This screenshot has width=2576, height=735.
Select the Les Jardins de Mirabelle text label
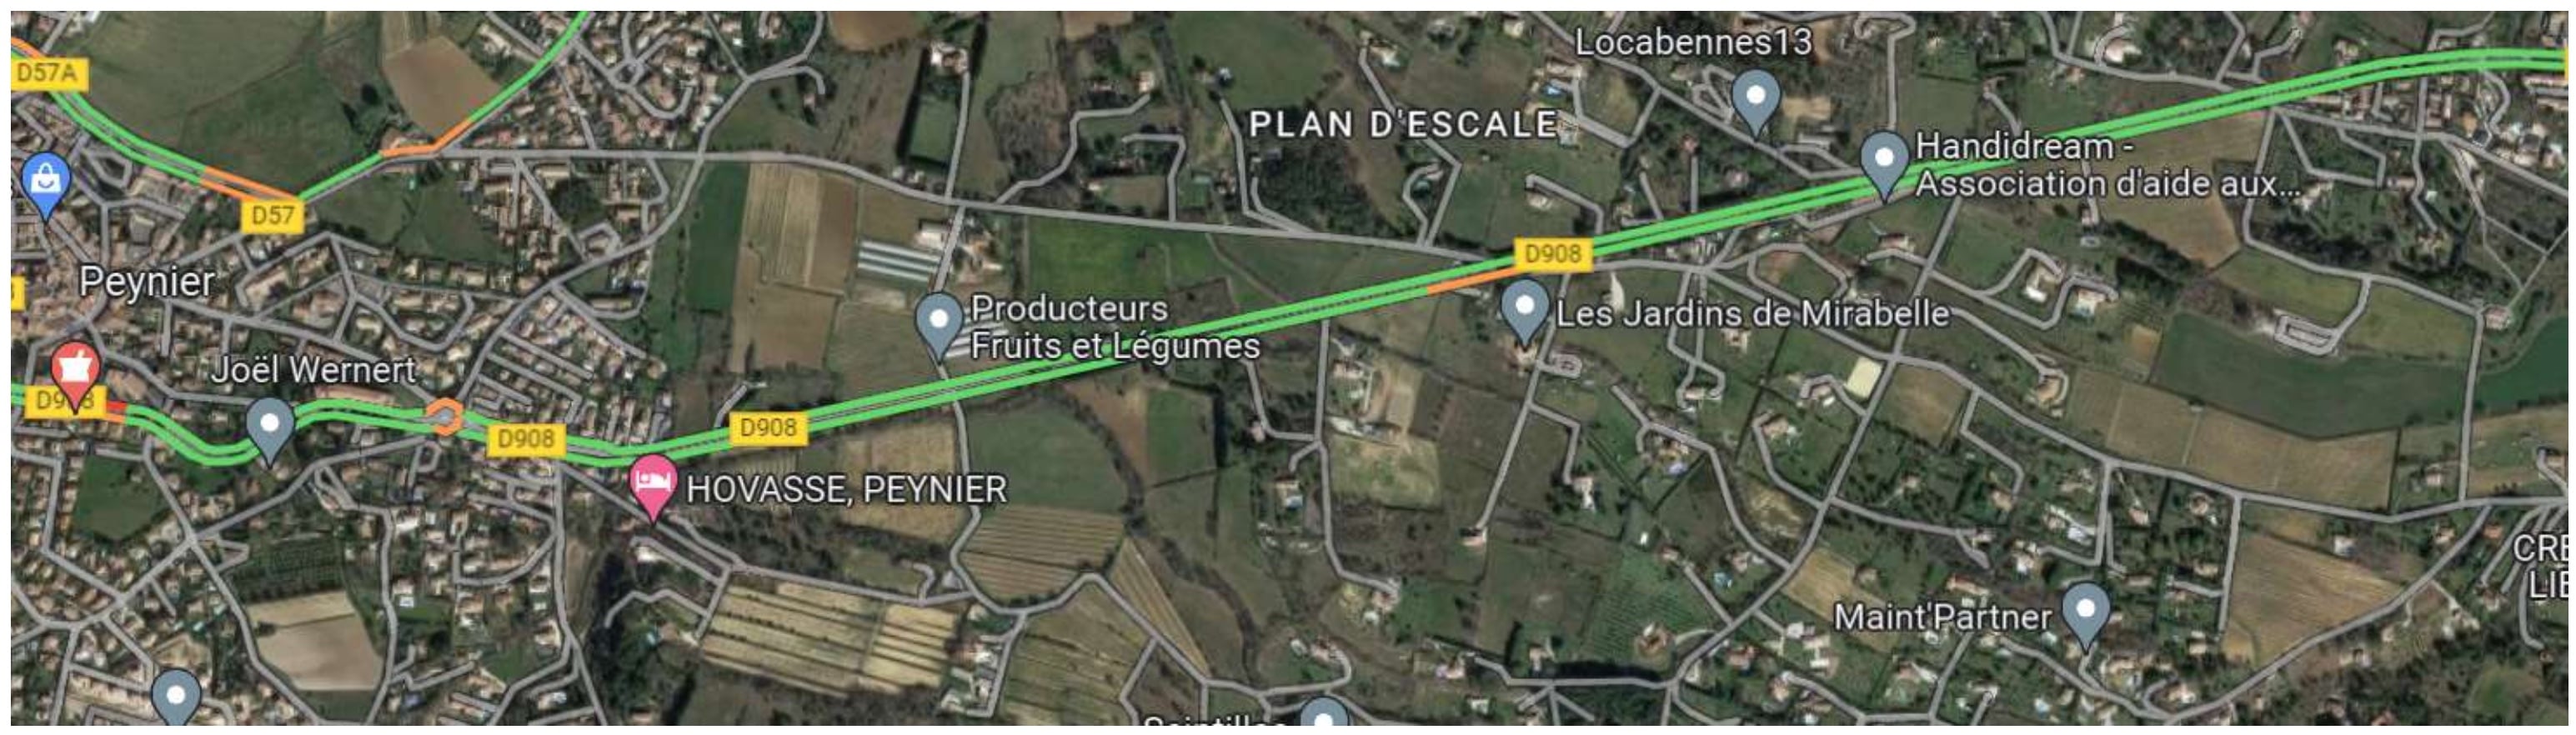(1752, 314)
